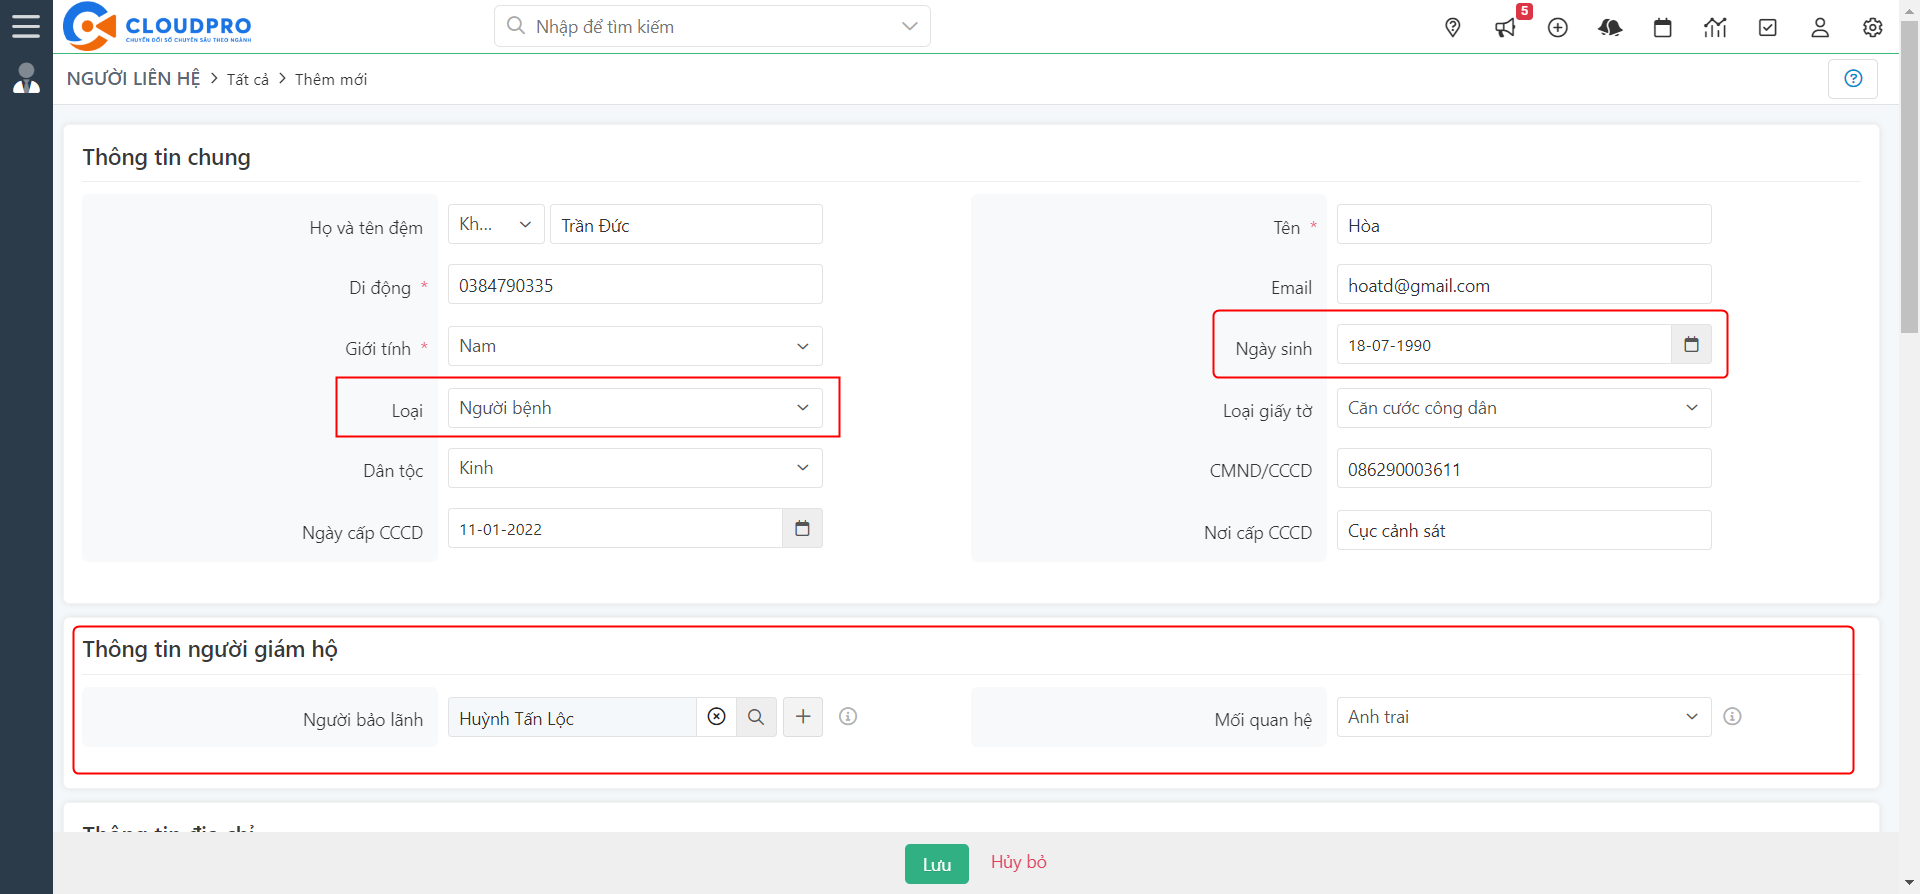Clear the Huỳnh Tấn Lộc guardian selection

tap(716, 717)
